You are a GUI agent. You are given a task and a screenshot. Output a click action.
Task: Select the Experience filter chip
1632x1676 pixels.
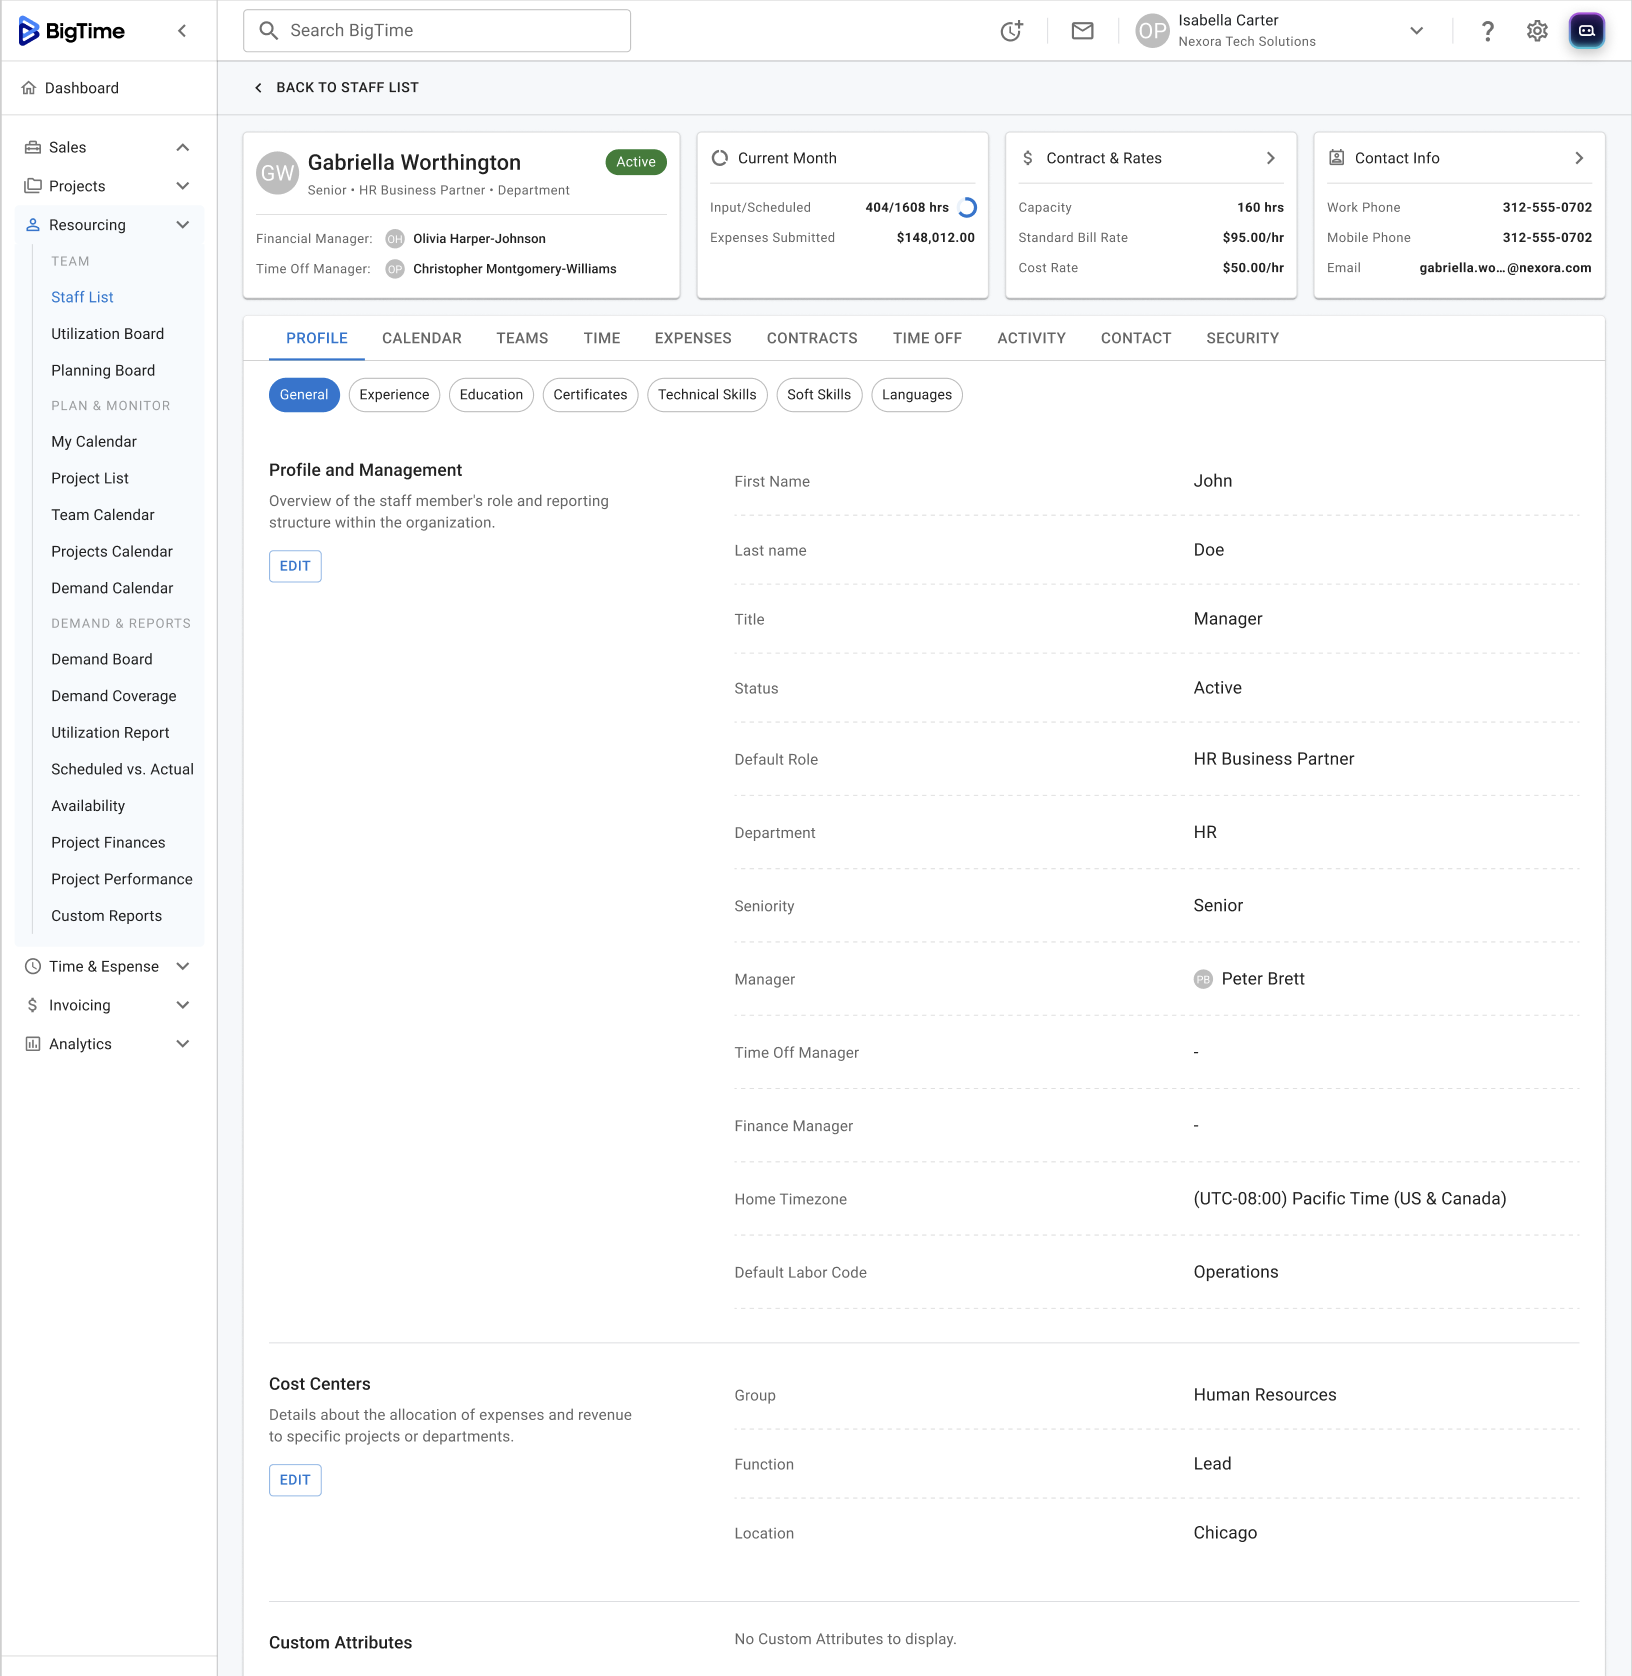click(x=394, y=395)
